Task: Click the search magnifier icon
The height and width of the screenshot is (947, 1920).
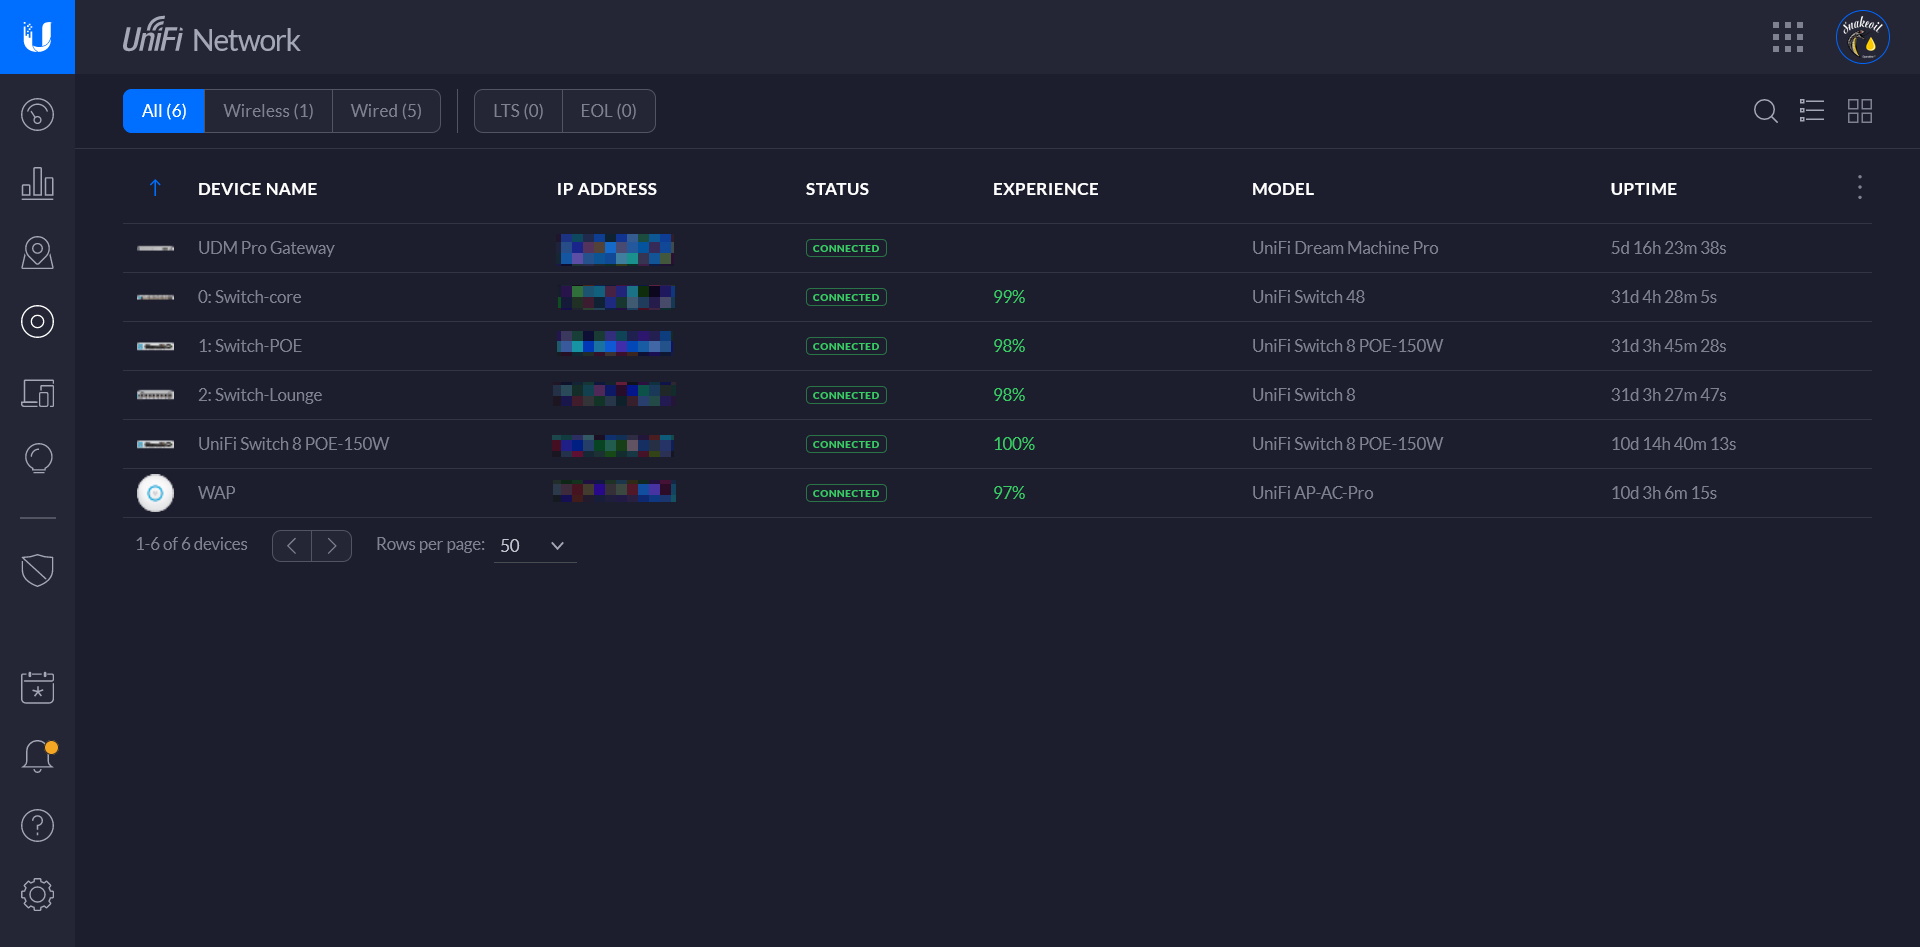Action: click(x=1766, y=110)
